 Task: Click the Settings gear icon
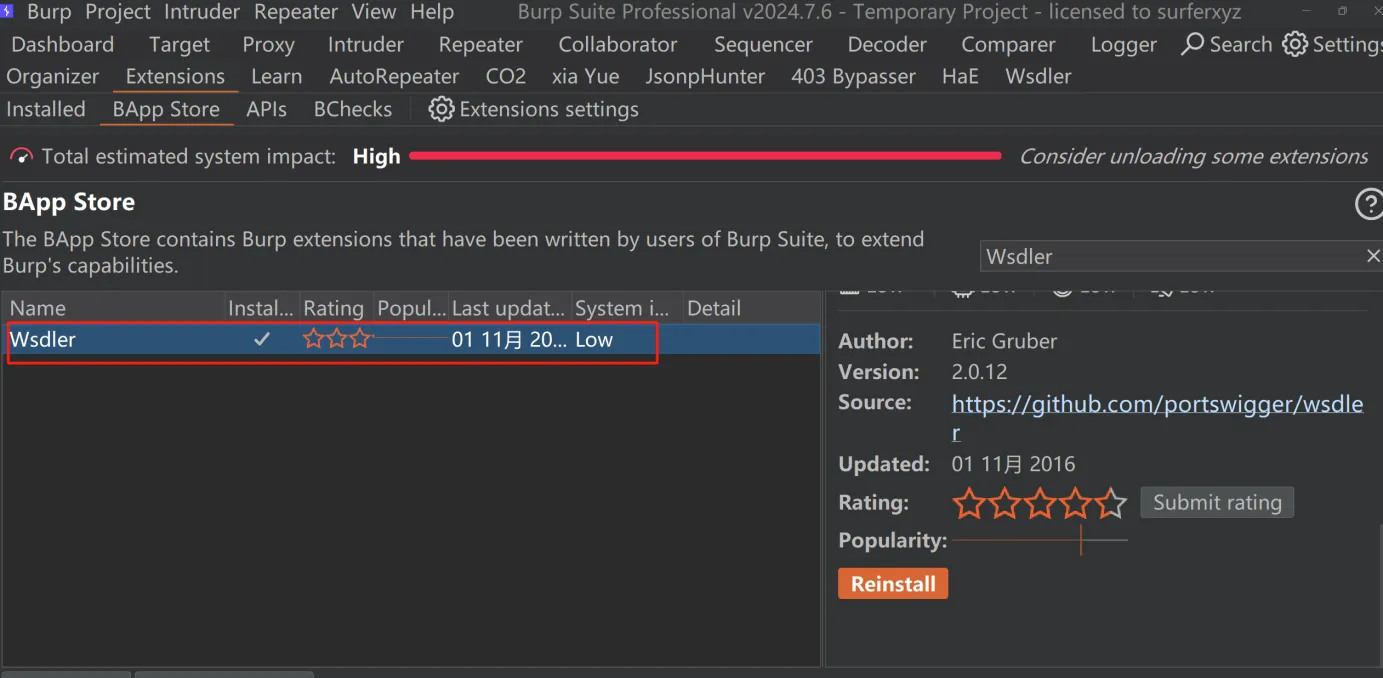coord(1295,44)
